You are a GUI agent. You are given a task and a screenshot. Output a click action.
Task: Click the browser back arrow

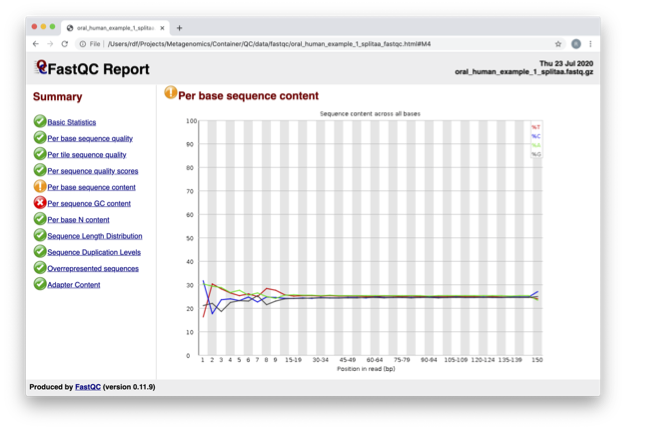[x=37, y=44]
